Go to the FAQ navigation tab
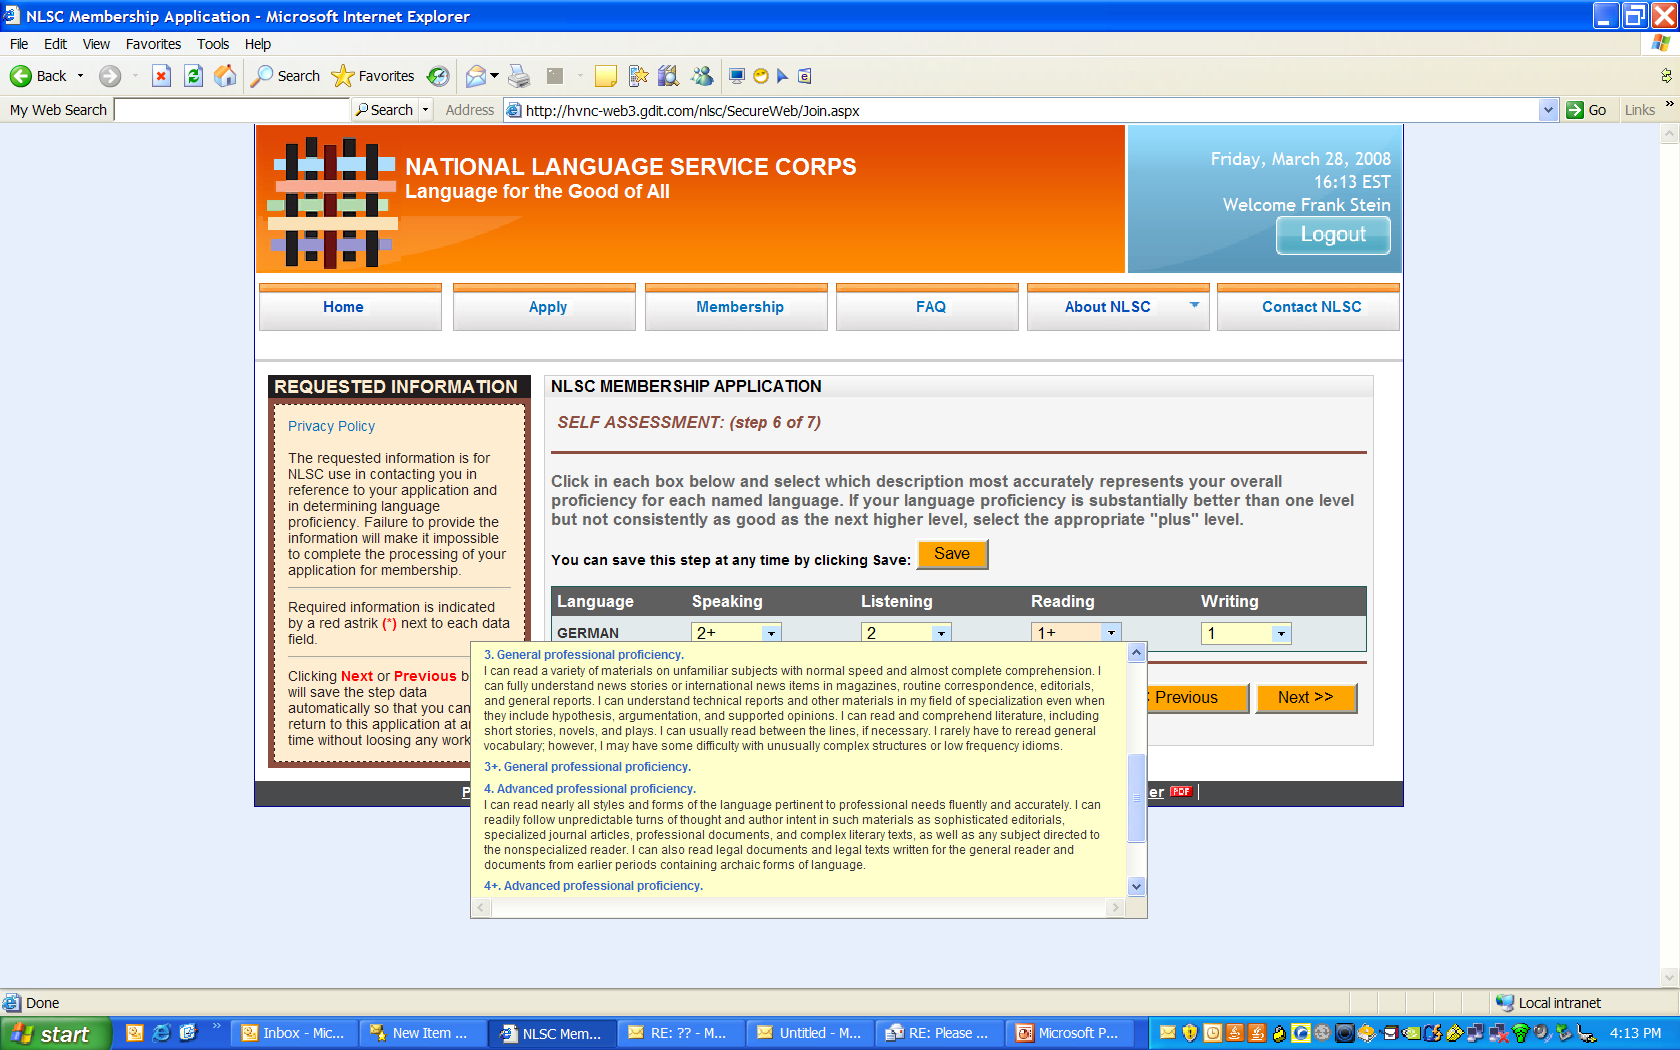The width and height of the screenshot is (1680, 1050). point(927,308)
